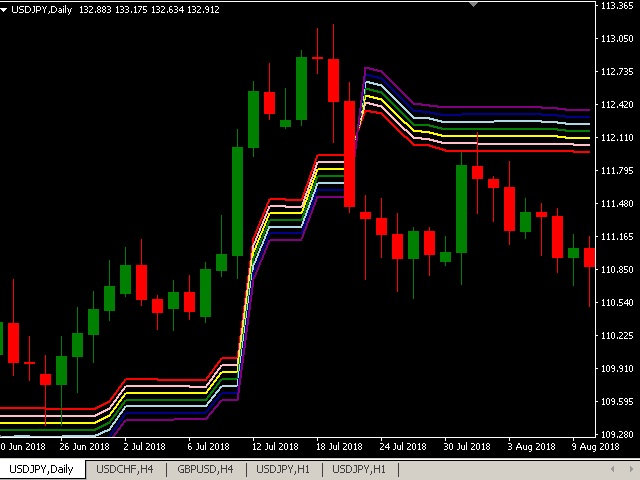Click the 110.225 price scale label

click(617, 336)
